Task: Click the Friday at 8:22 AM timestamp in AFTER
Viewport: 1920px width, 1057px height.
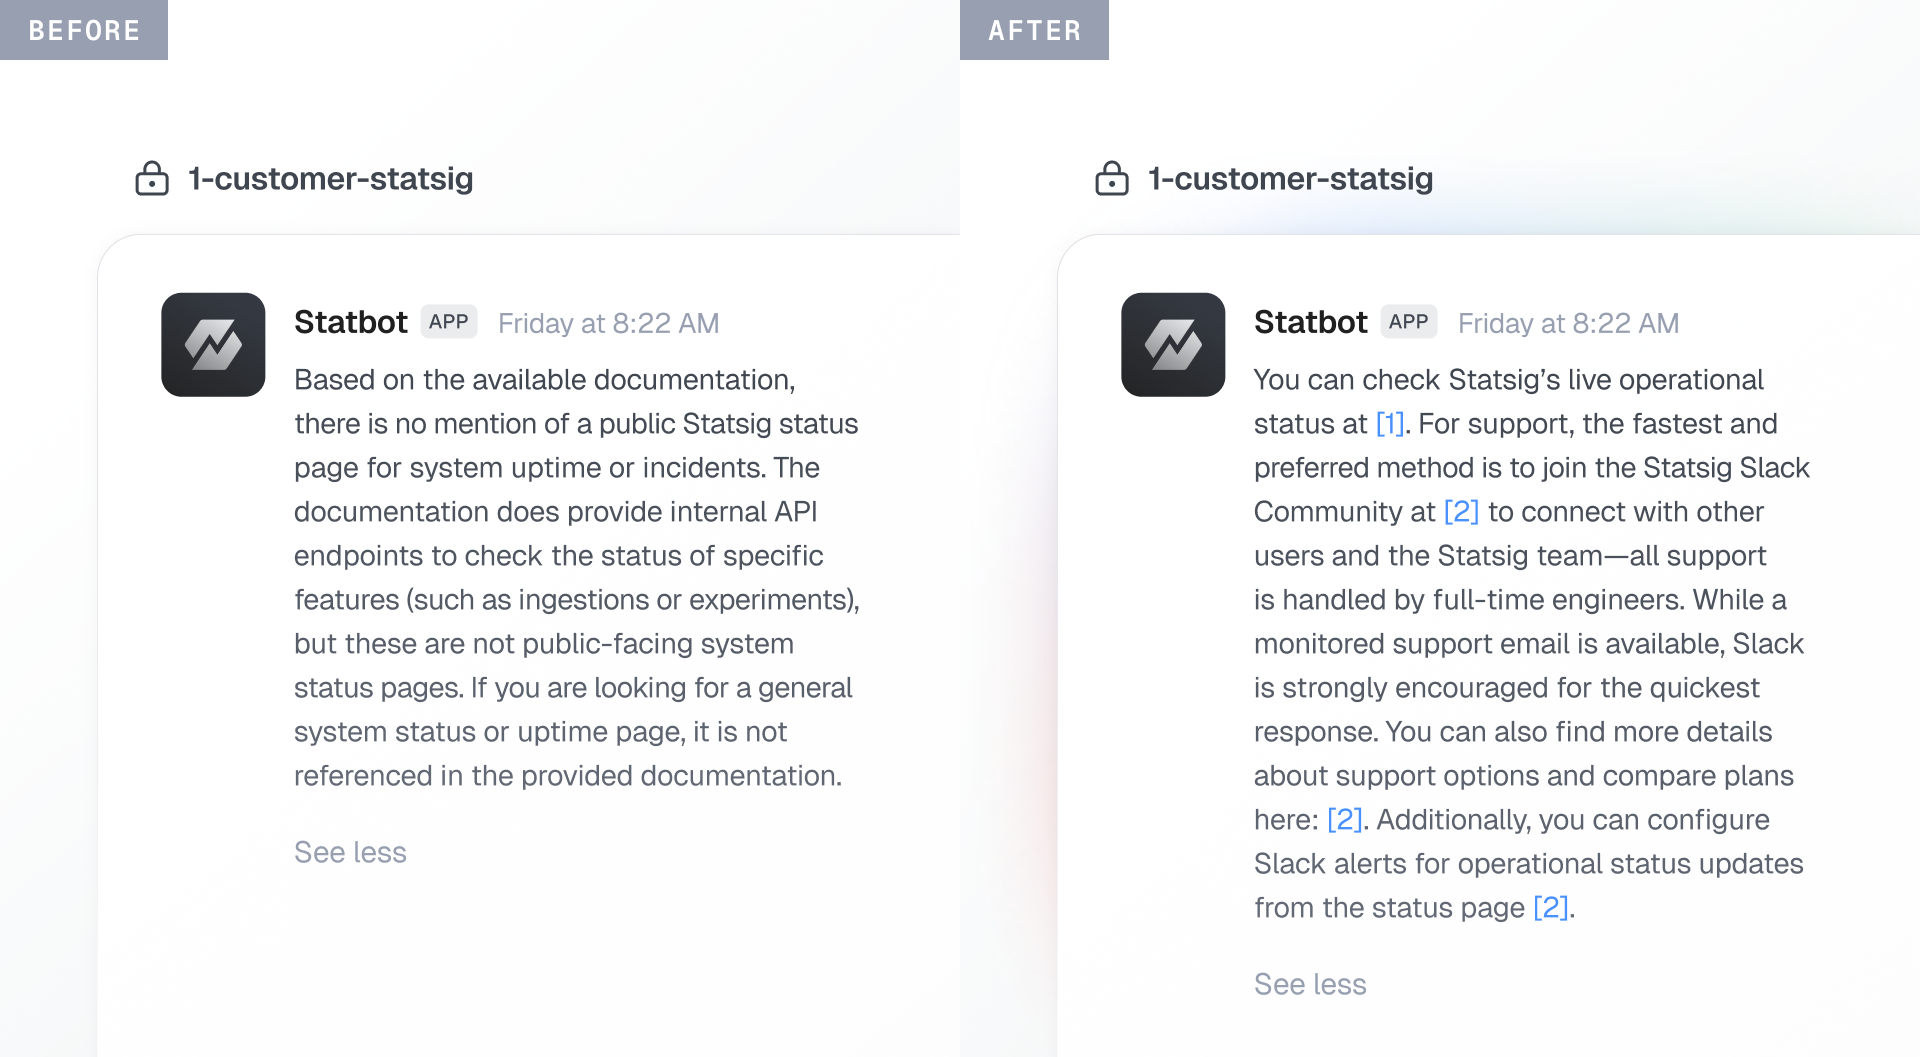Action: pyautogui.click(x=1568, y=322)
